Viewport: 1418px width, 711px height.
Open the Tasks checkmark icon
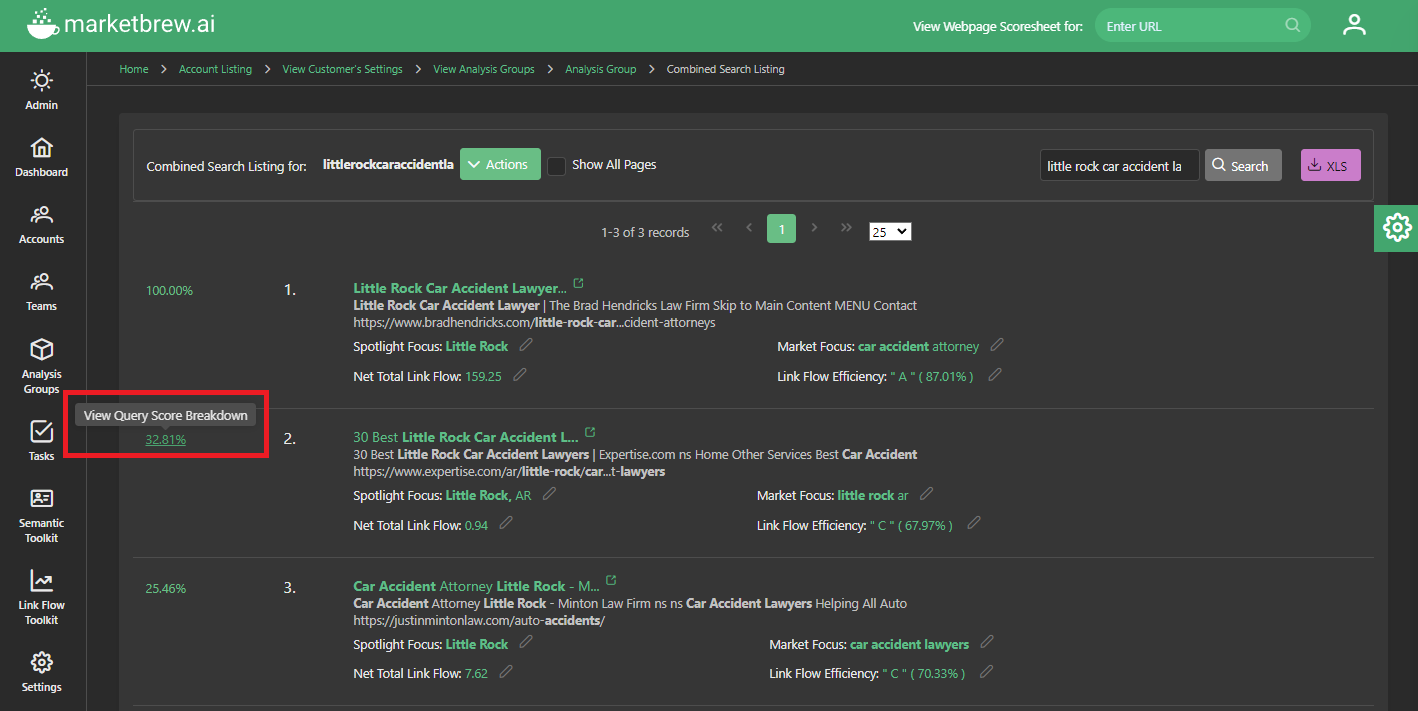(41, 431)
